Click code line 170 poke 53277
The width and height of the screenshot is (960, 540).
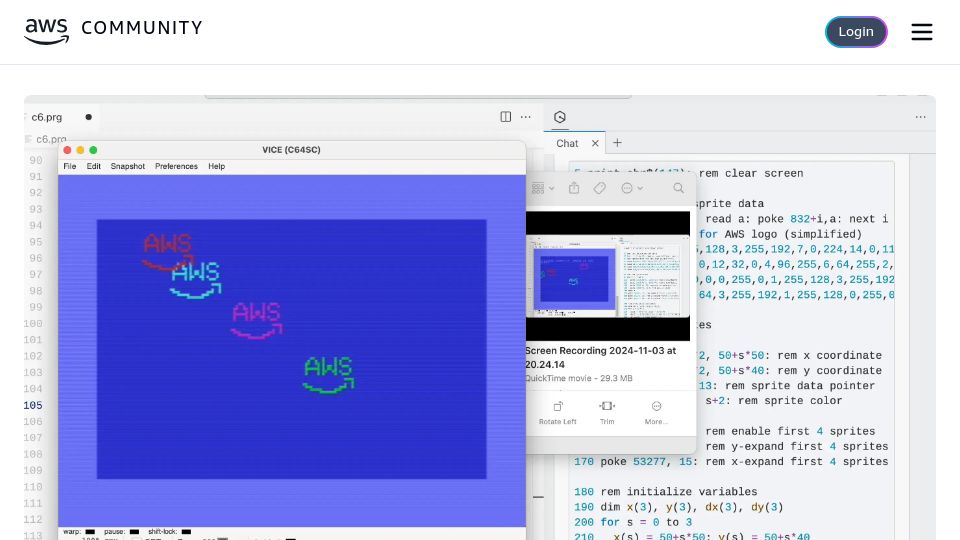[x=731, y=462]
